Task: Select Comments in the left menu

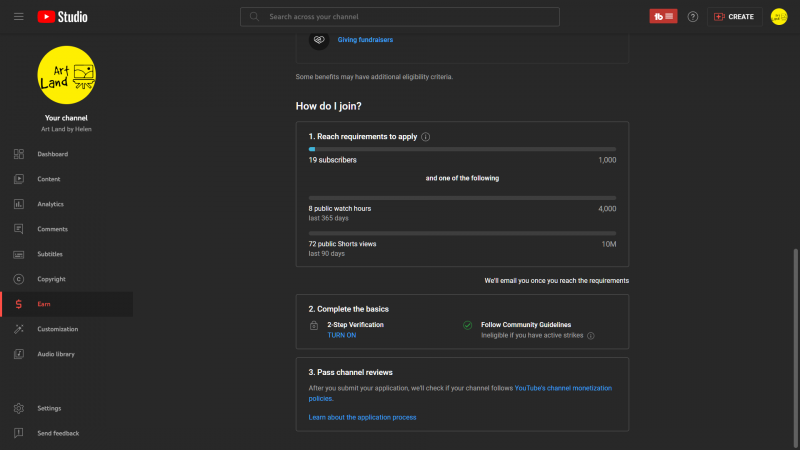Action: (52, 229)
